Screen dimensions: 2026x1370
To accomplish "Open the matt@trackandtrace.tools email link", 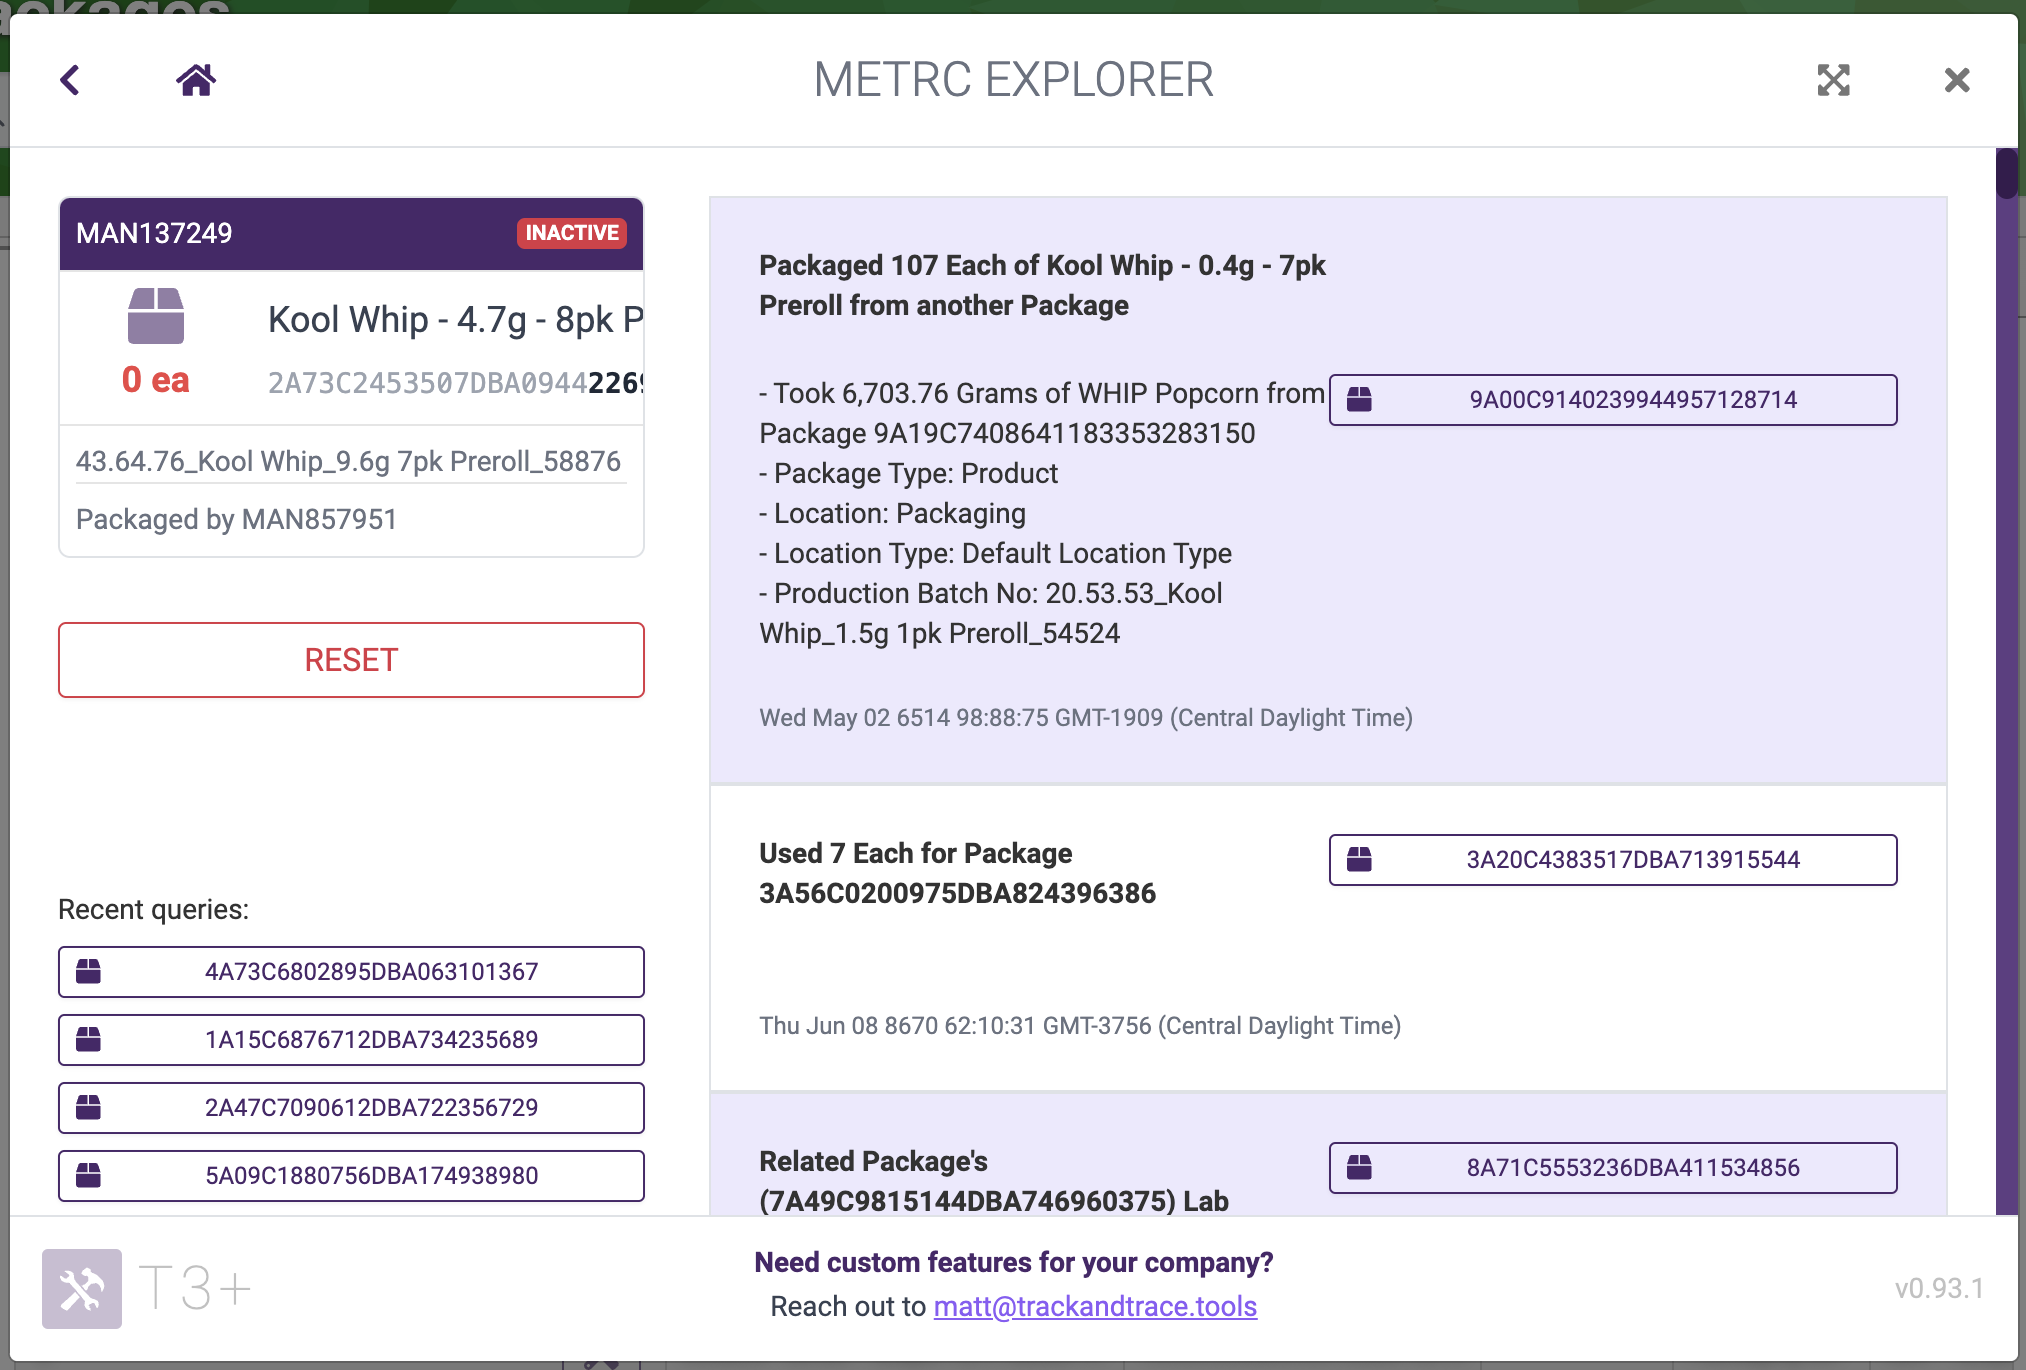I will [1095, 1306].
